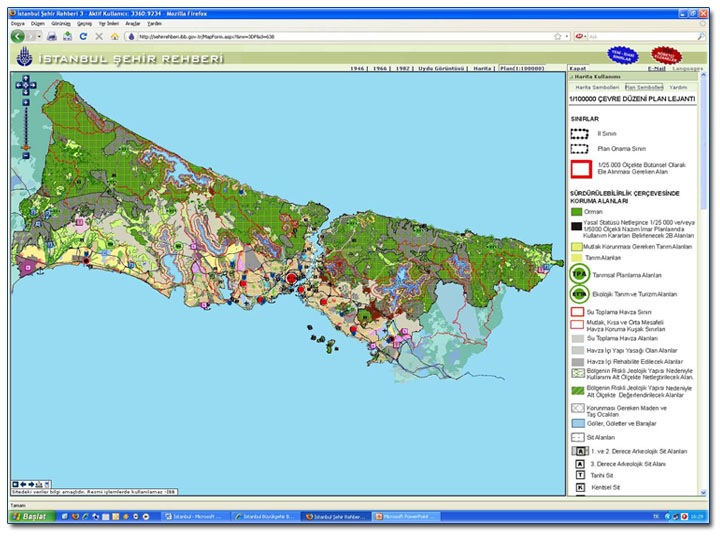Open the Geçmiş menu
720x536 pixels.
point(84,23)
